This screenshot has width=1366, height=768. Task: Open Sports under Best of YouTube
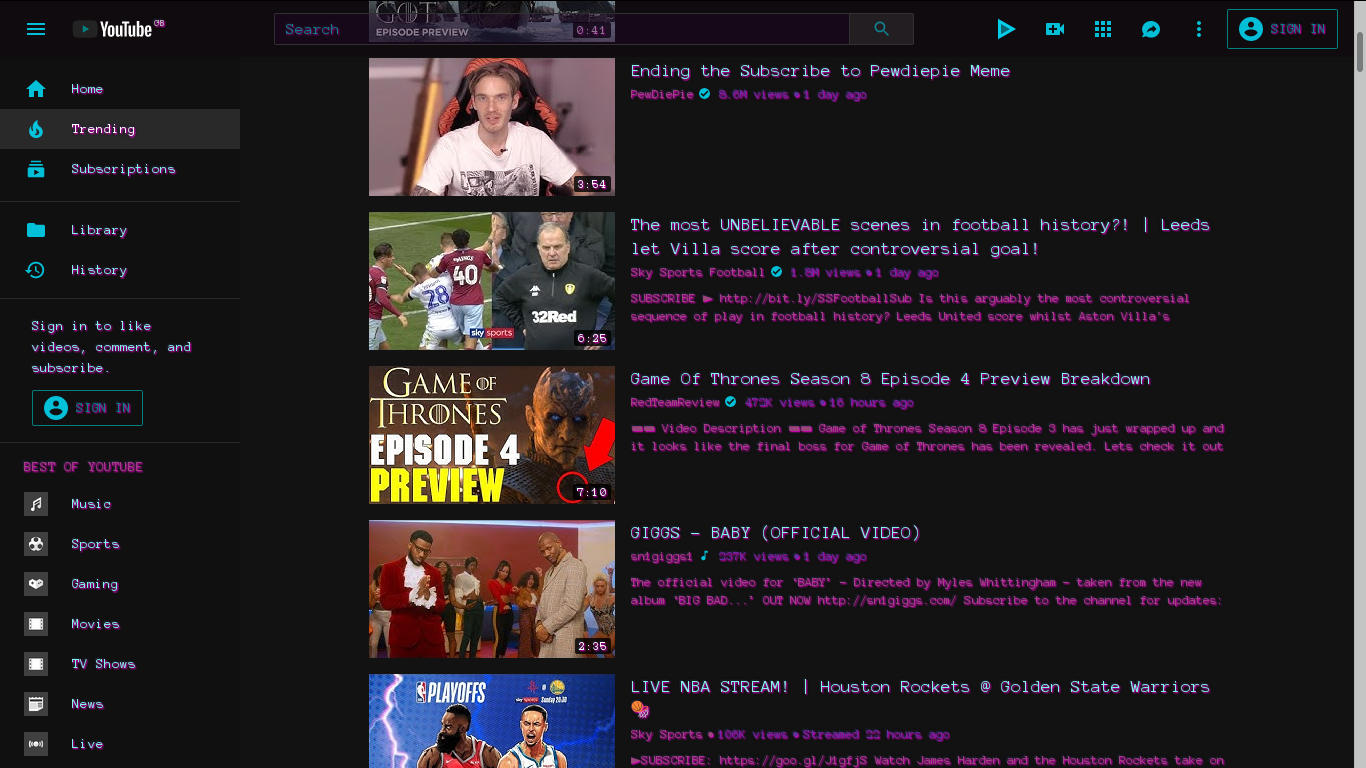click(120, 544)
